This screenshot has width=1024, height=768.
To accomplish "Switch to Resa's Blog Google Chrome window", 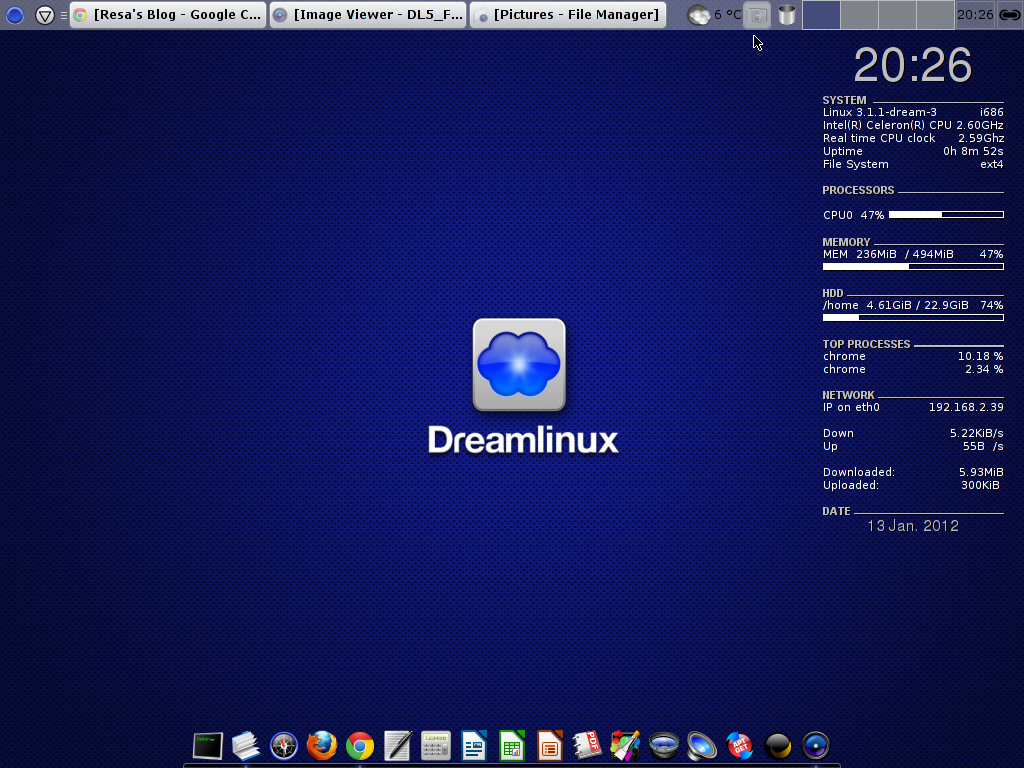I will pyautogui.click(x=168, y=14).
